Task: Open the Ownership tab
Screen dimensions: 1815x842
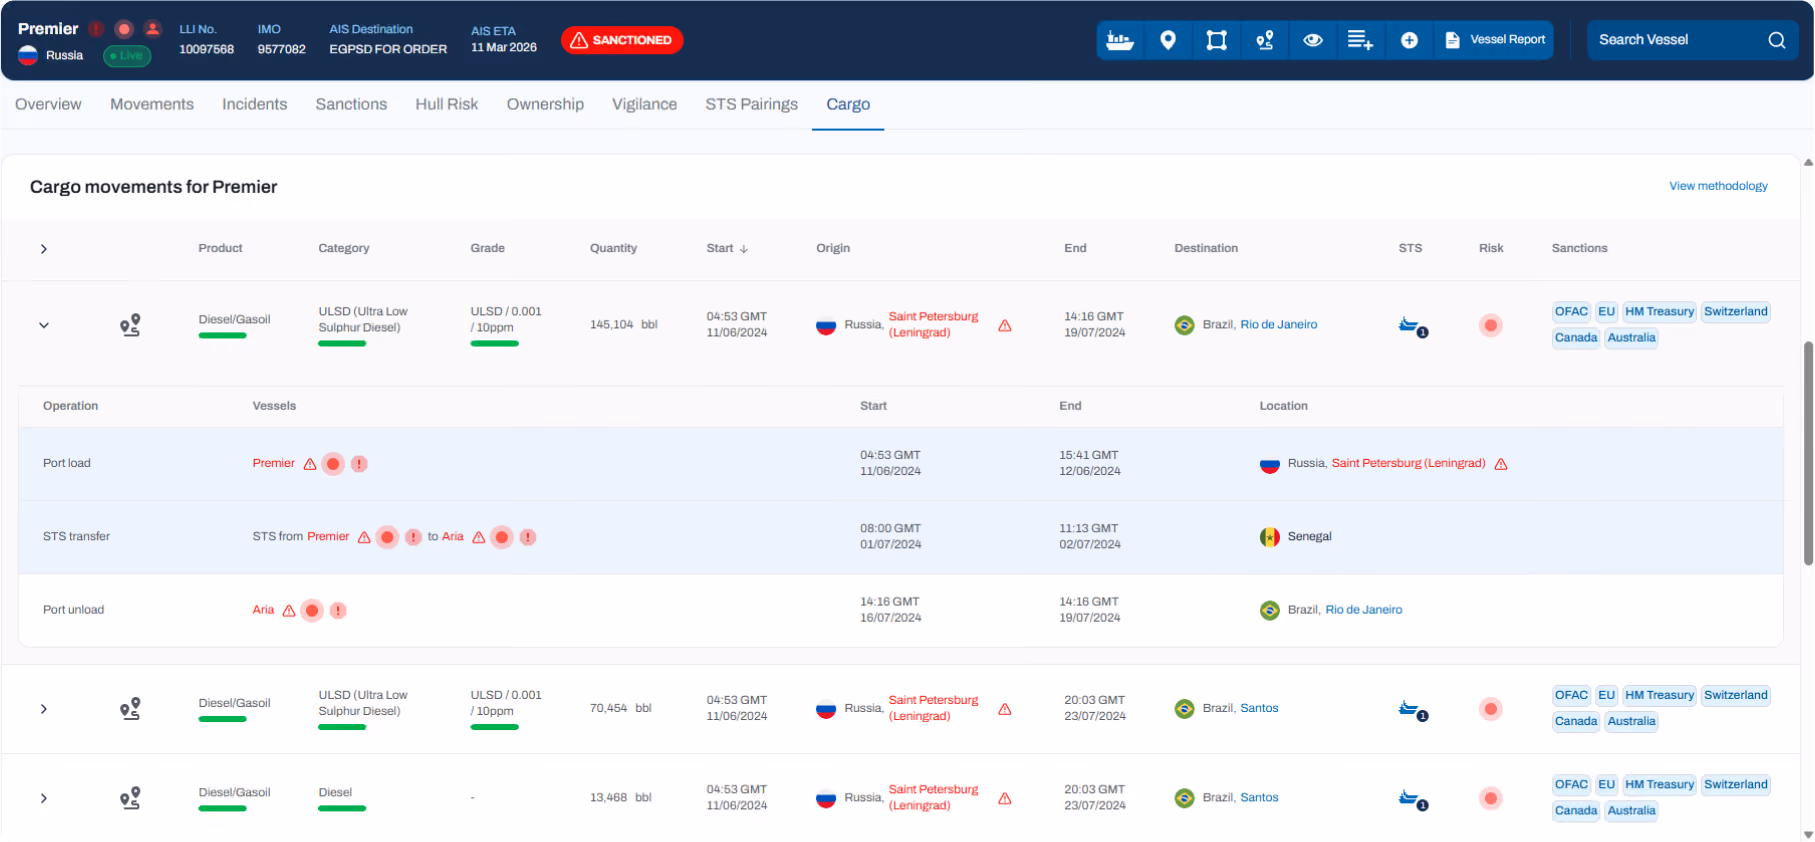Action: pyautogui.click(x=545, y=104)
